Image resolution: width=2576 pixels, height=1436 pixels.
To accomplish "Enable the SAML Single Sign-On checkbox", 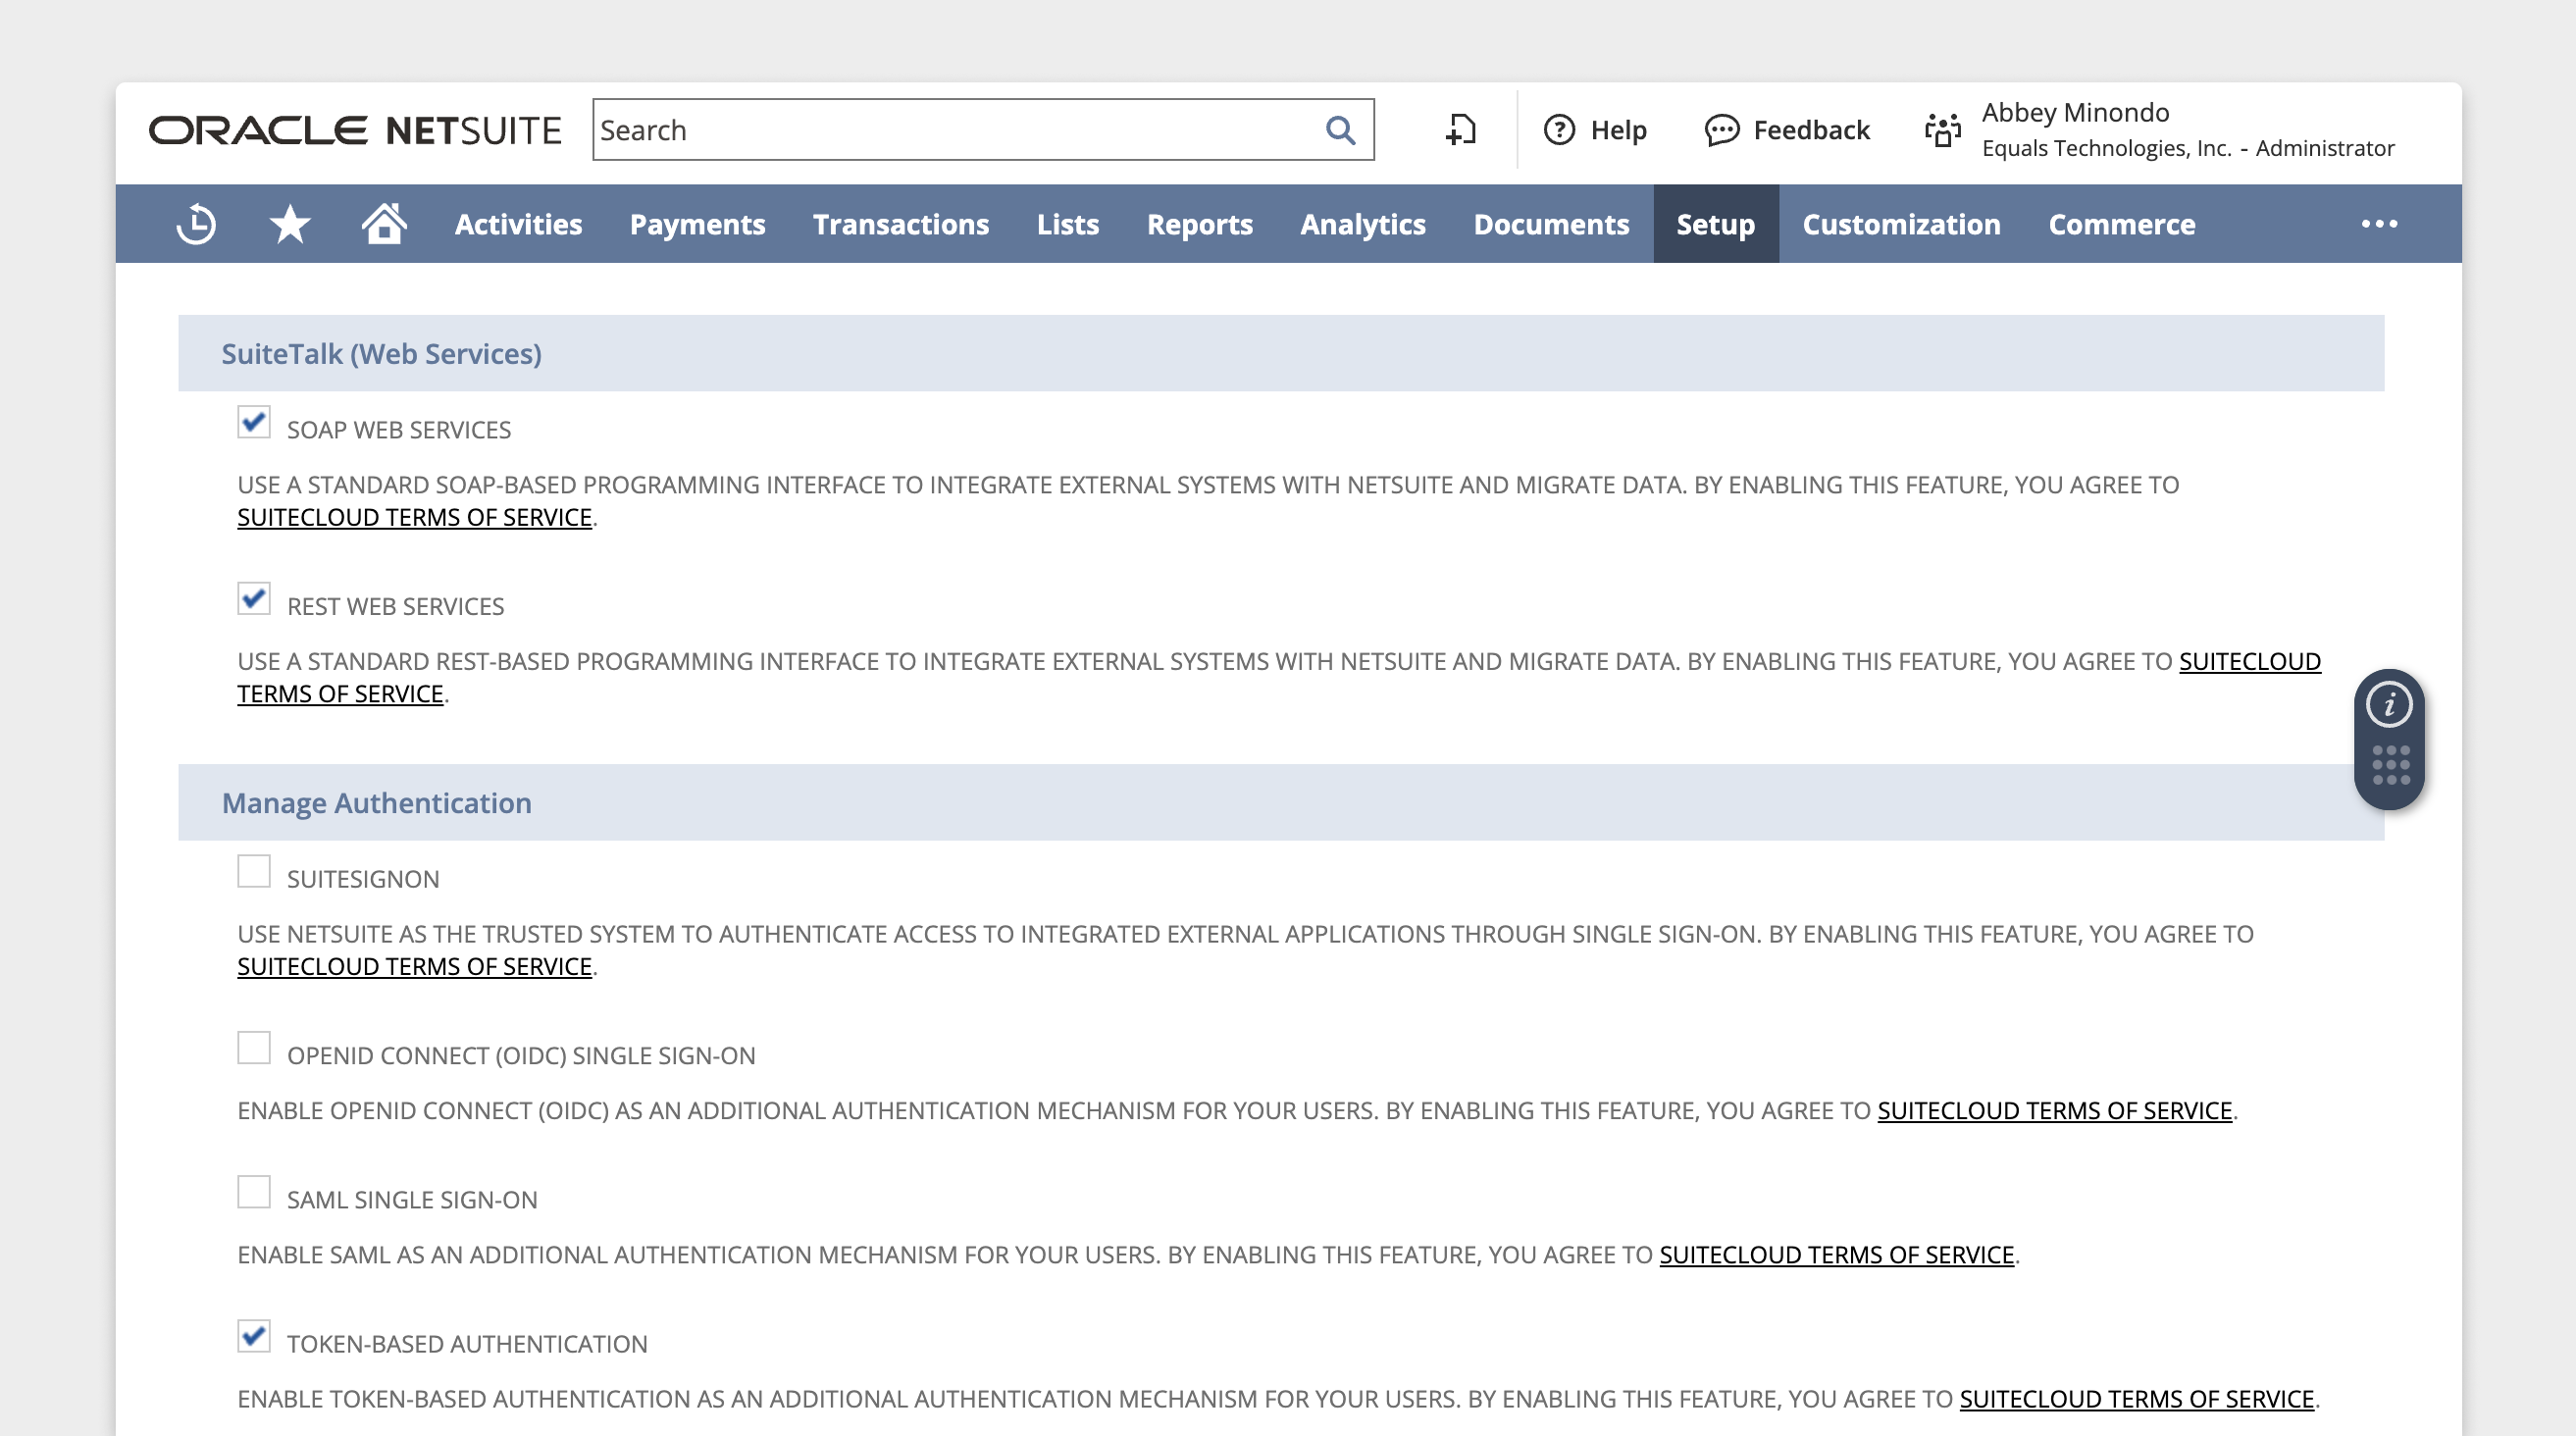I will (x=254, y=1192).
